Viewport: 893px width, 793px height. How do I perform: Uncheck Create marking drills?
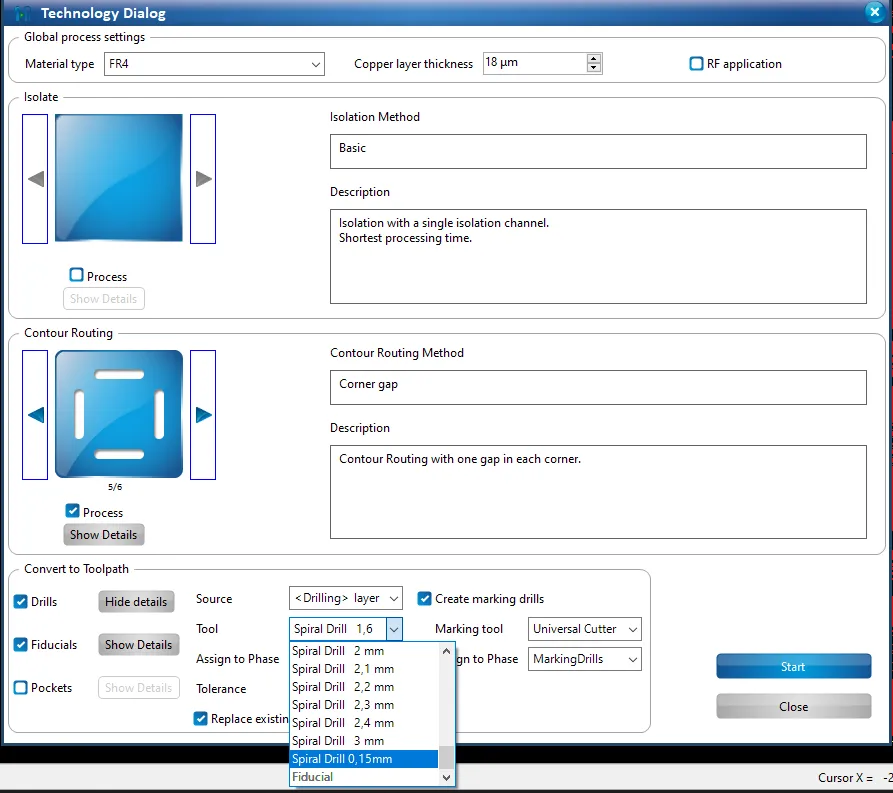click(424, 598)
